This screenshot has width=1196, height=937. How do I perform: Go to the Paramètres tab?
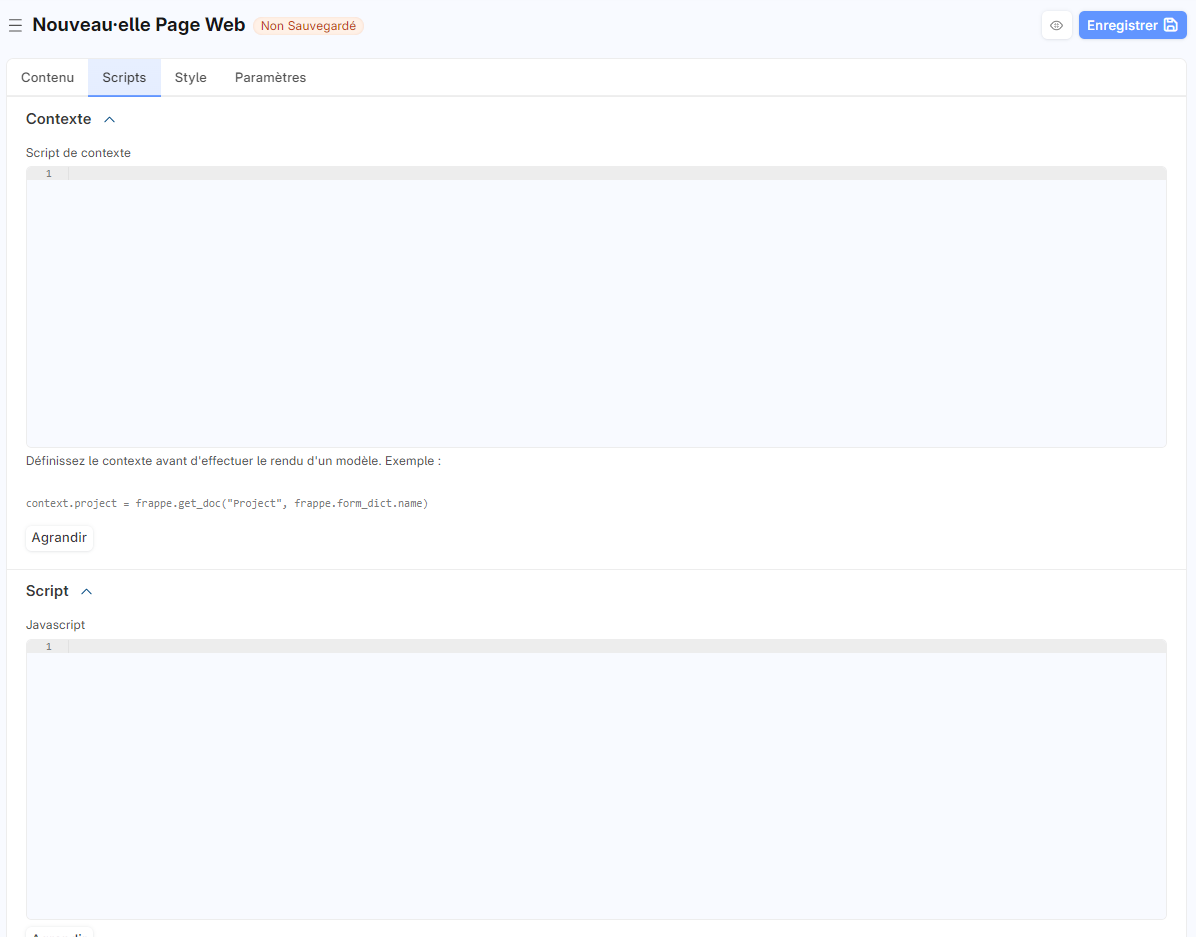[x=270, y=77]
